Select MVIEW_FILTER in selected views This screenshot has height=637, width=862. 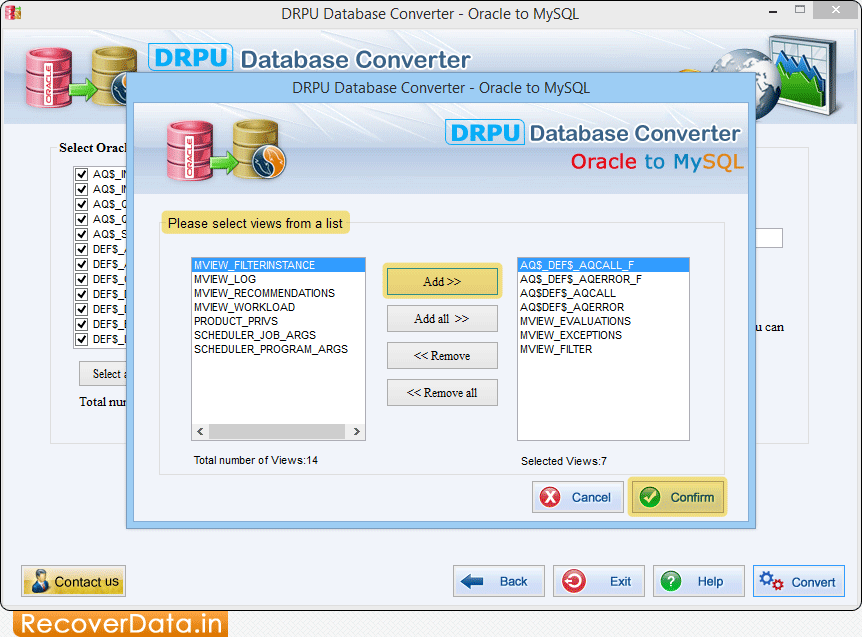(x=603, y=349)
